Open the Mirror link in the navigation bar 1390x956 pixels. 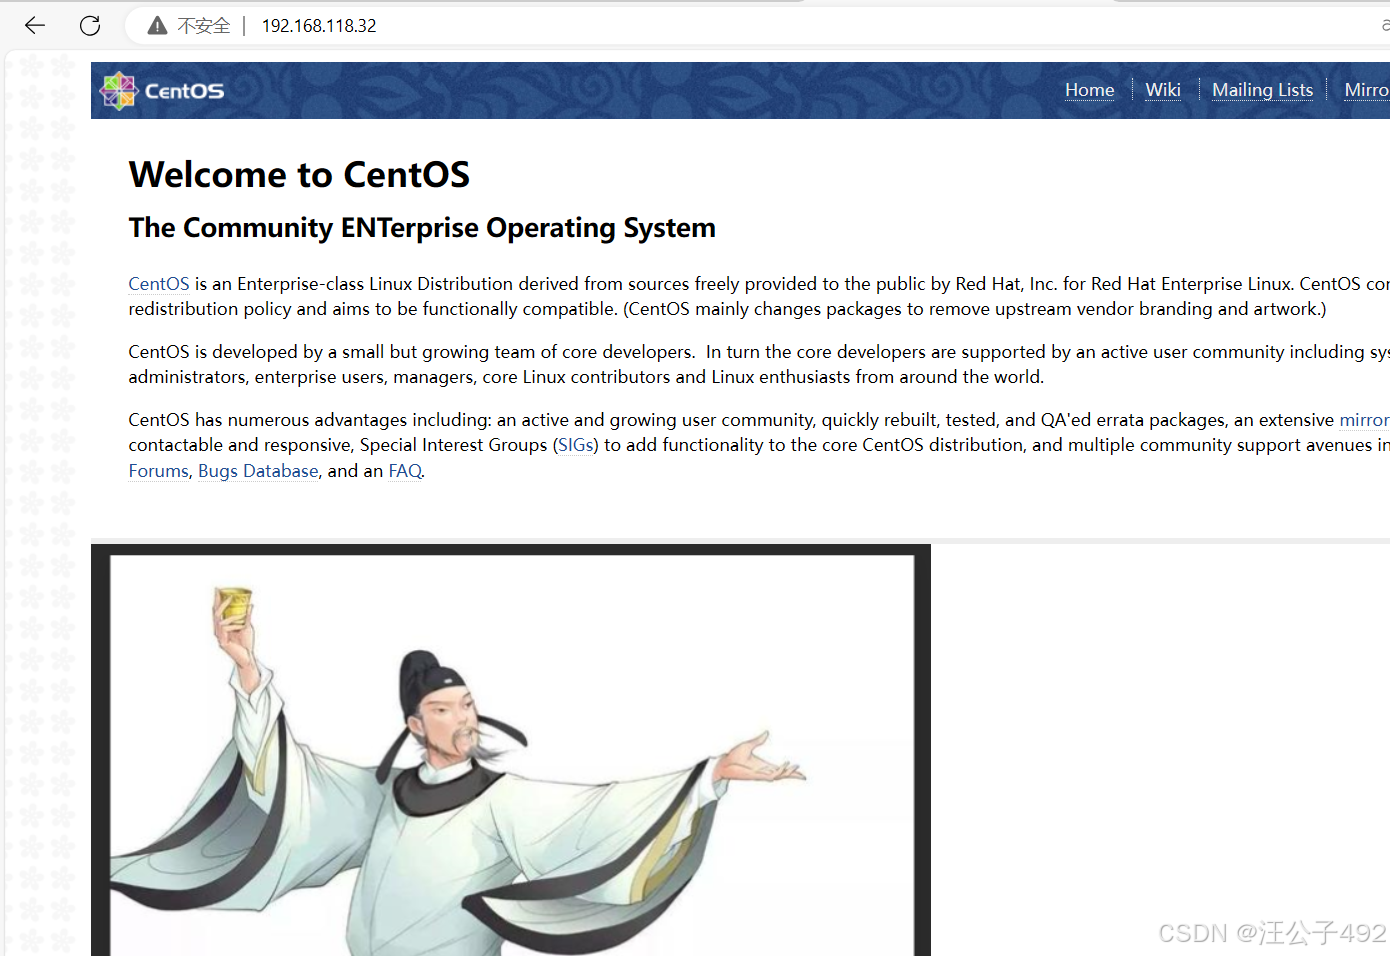(x=1367, y=89)
